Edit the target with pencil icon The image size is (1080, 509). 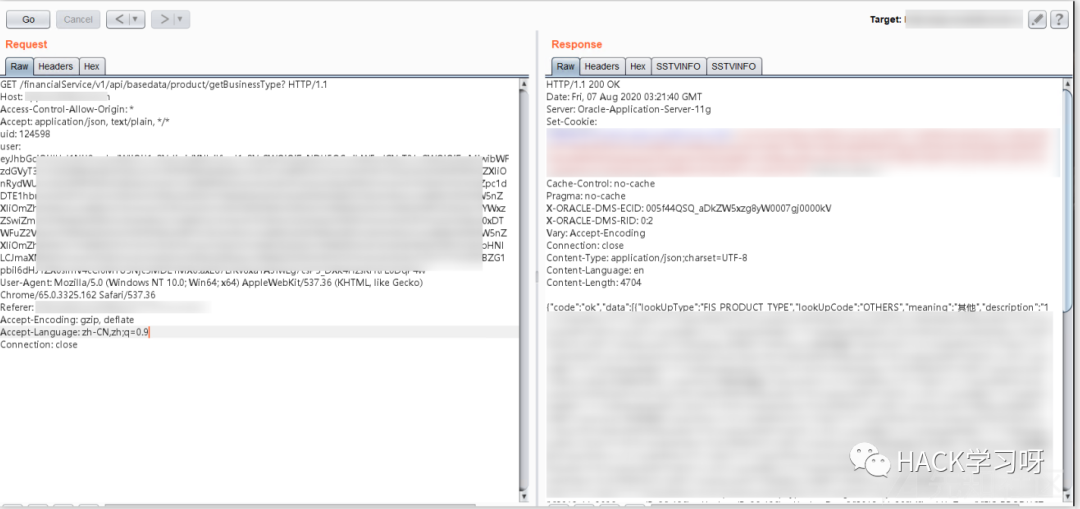point(1037,20)
